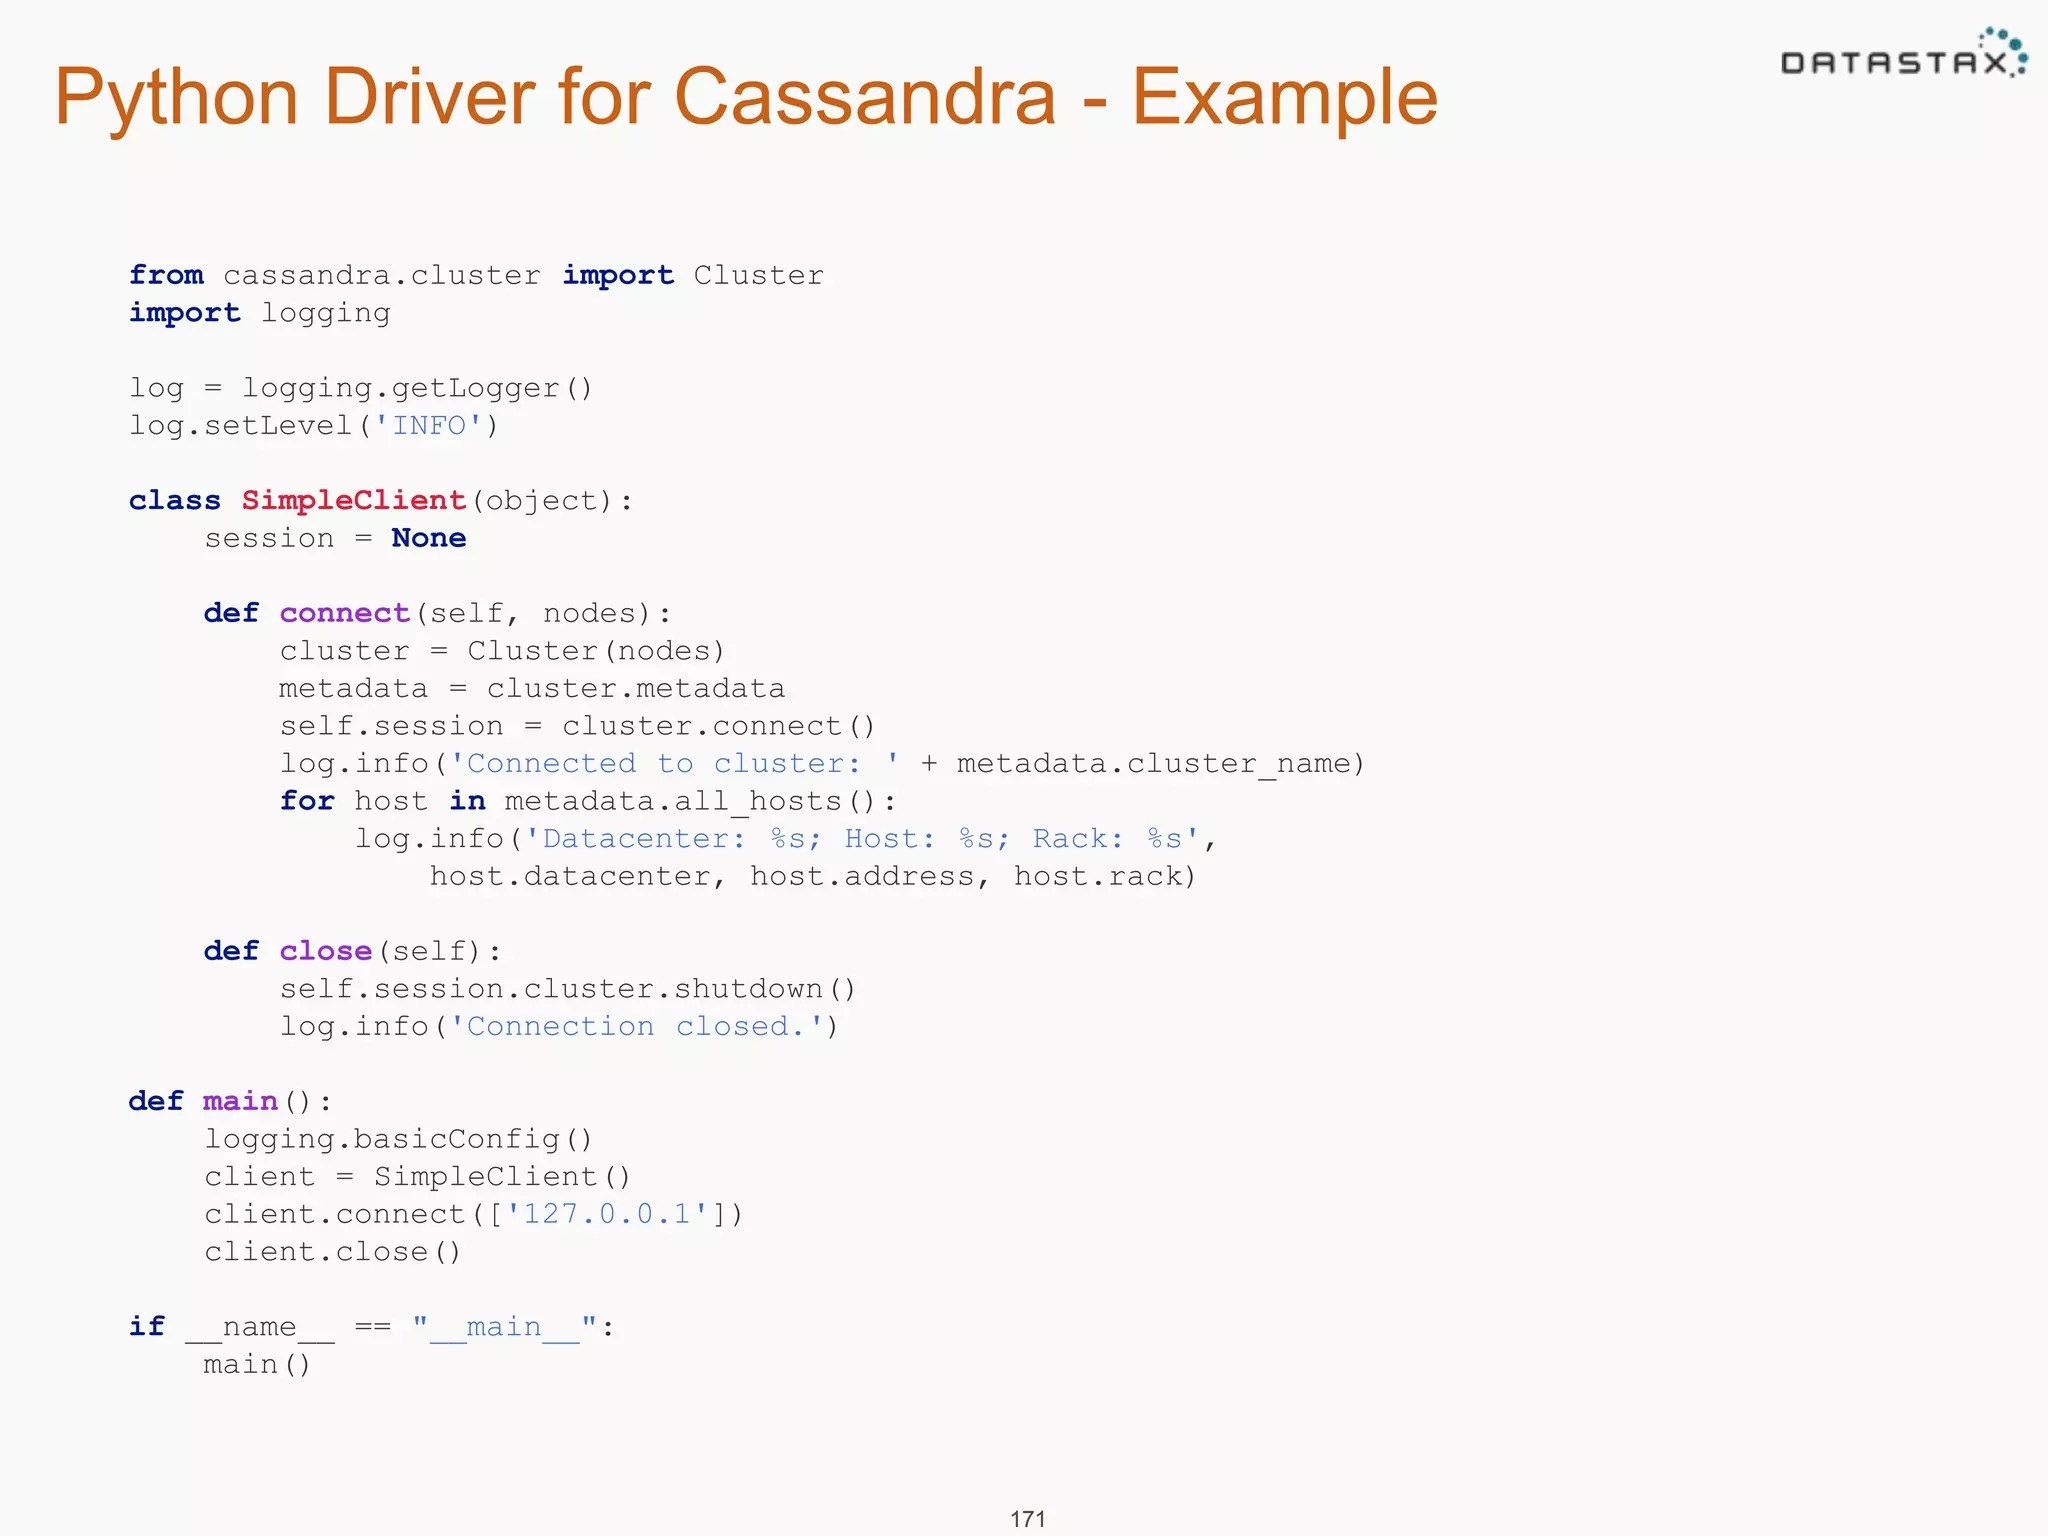The image size is (2048, 1536).
Task: Click 'log = logging.getLogger()' line
Action: tap(361, 388)
